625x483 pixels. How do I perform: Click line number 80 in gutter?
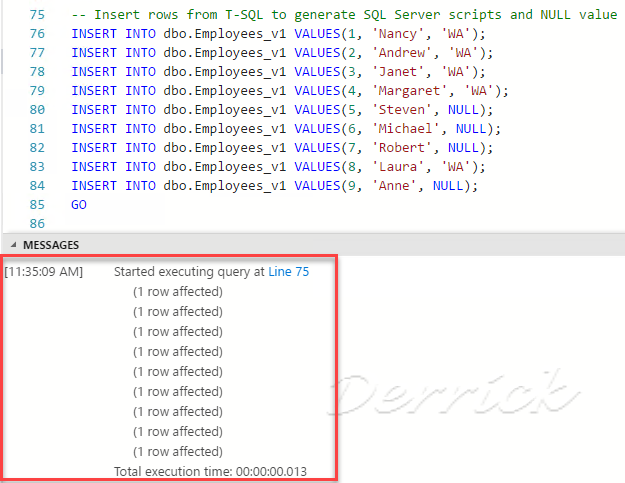(x=37, y=110)
